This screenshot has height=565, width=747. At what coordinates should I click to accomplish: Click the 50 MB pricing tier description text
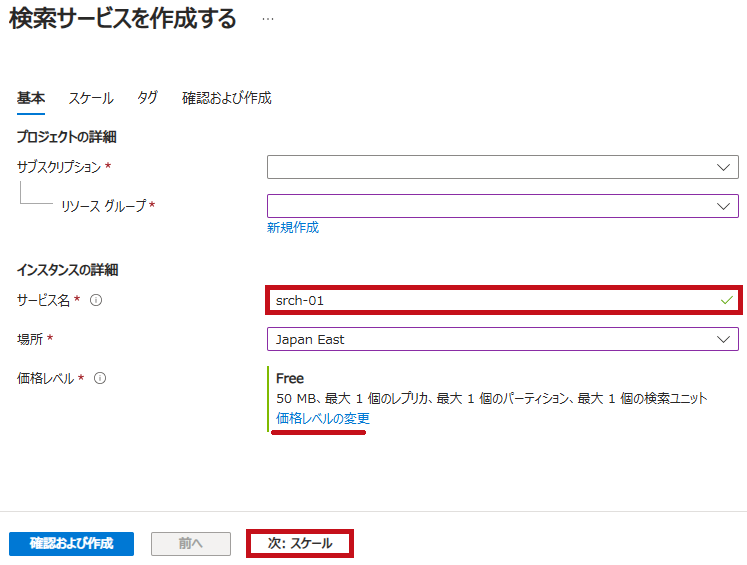[492, 398]
